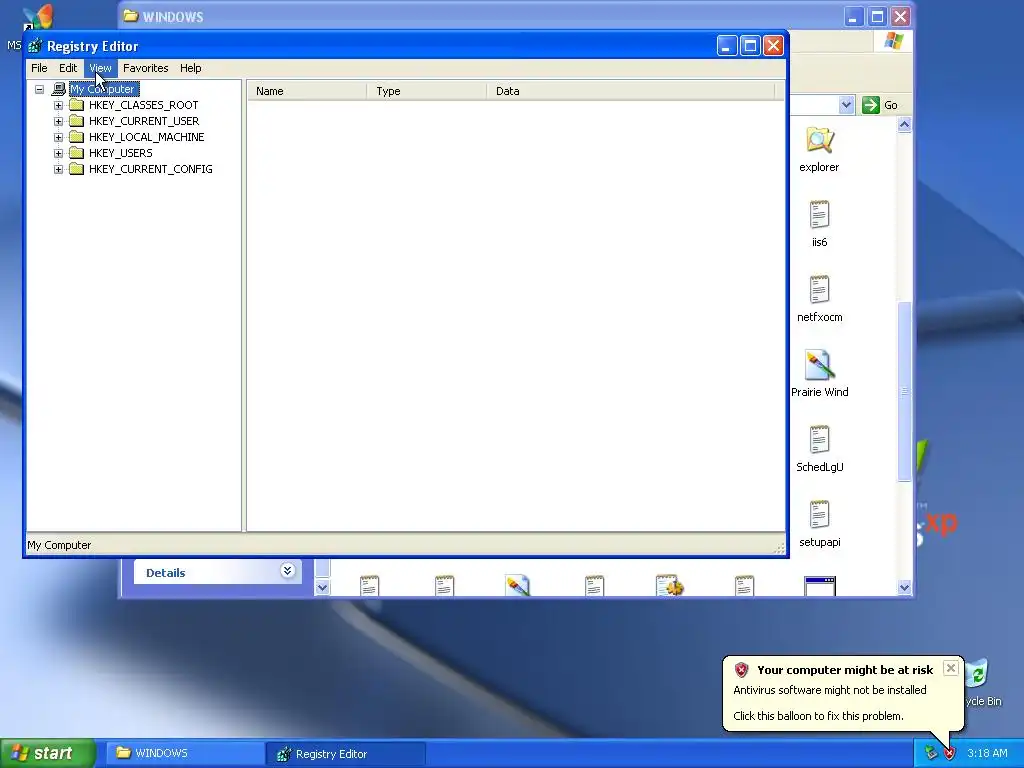The width and height of the screenshot is (1024, 768).
Task: Maximize the Registry Editor window
Action: click(750, 46)
